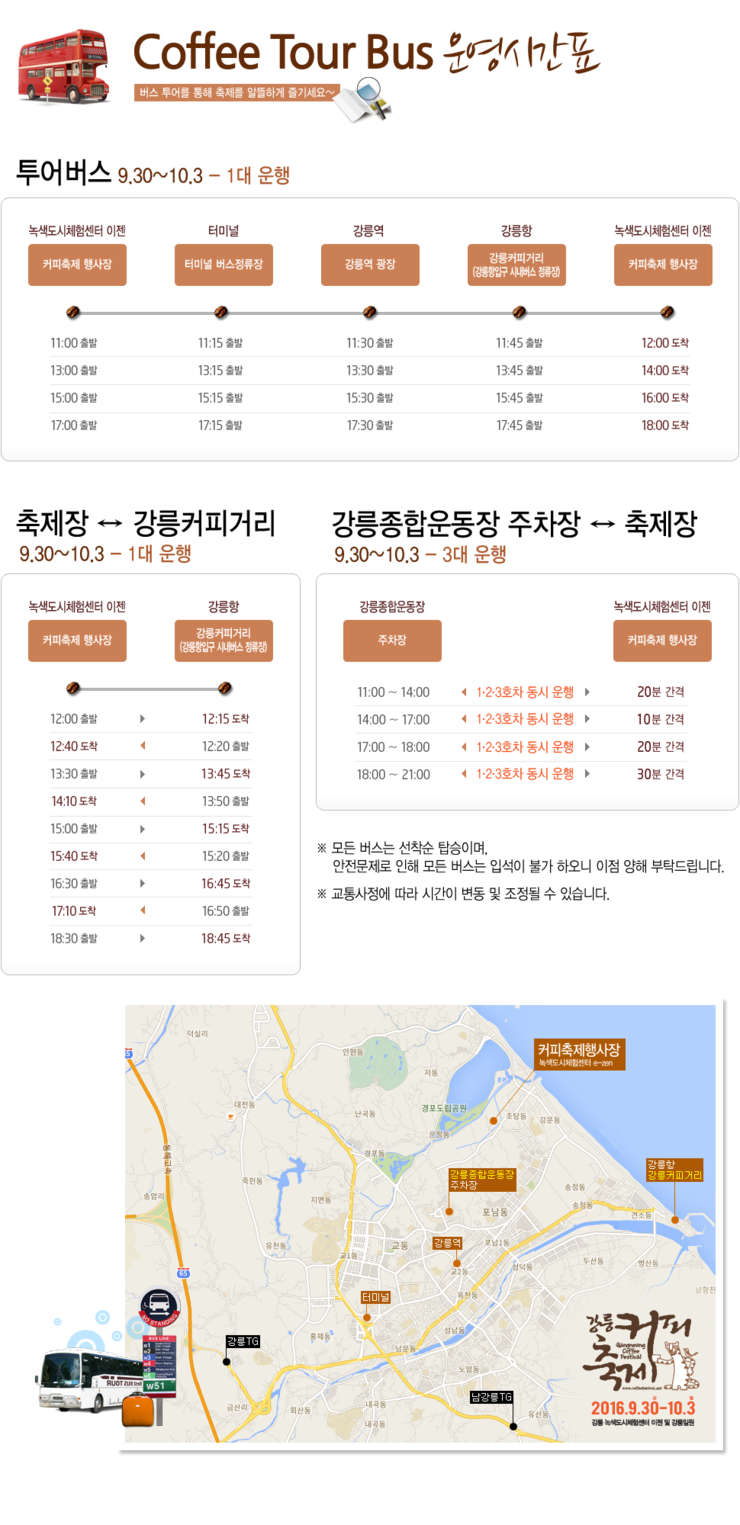Click the 10분 간격 interval

(661, 719)
